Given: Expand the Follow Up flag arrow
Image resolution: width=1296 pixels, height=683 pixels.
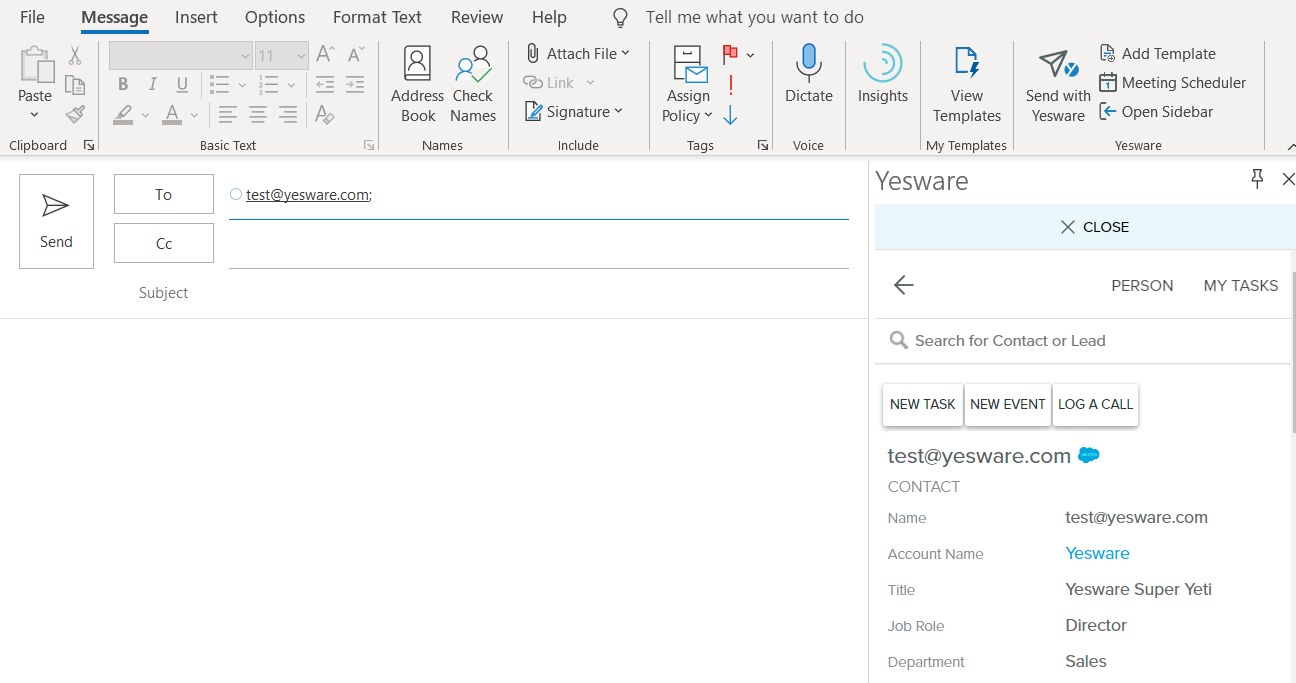Looking at the screenshot, I should coord(750,55).
